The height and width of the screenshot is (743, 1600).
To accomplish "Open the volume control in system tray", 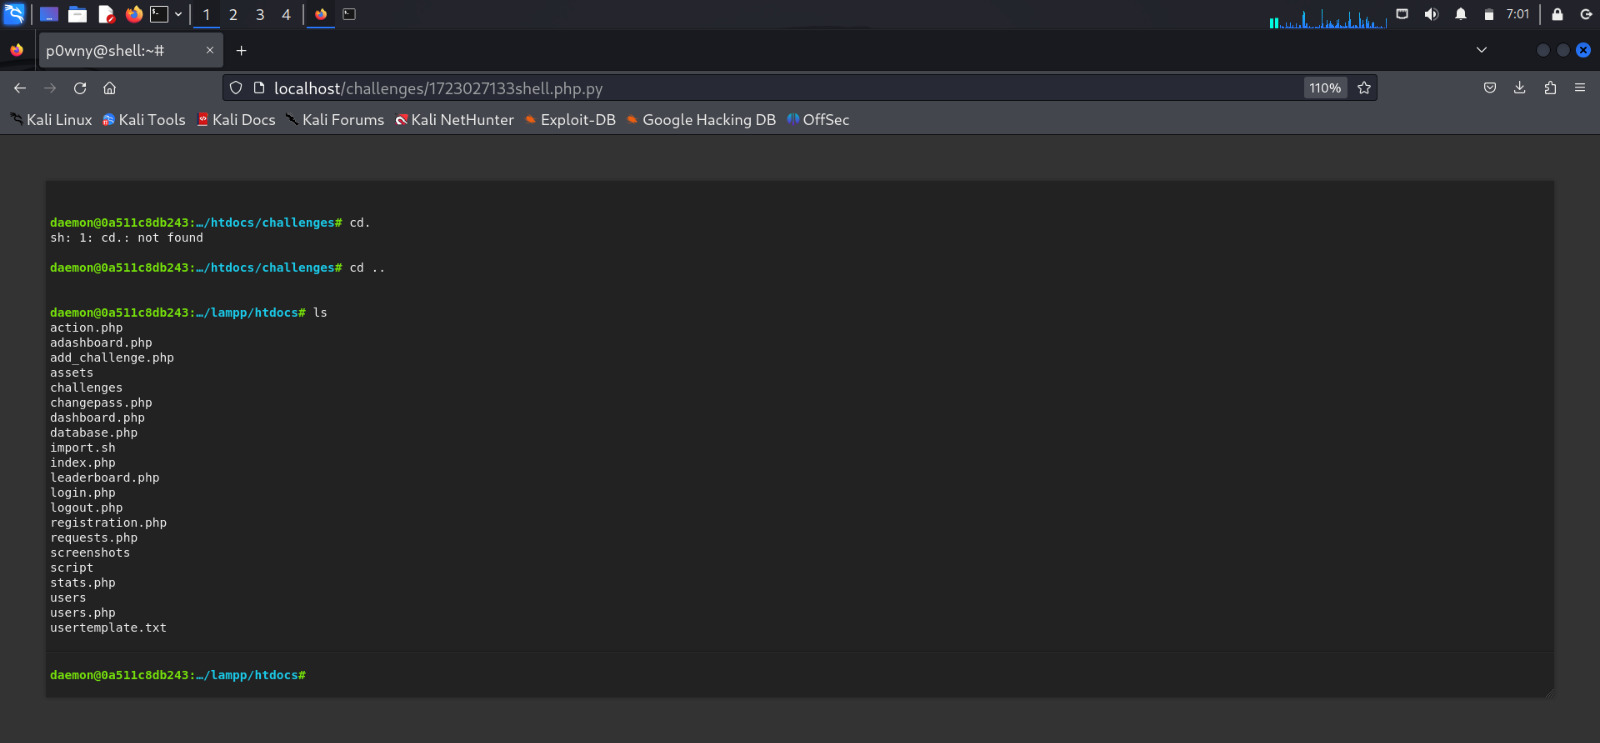I will [x=1431, y=14].
